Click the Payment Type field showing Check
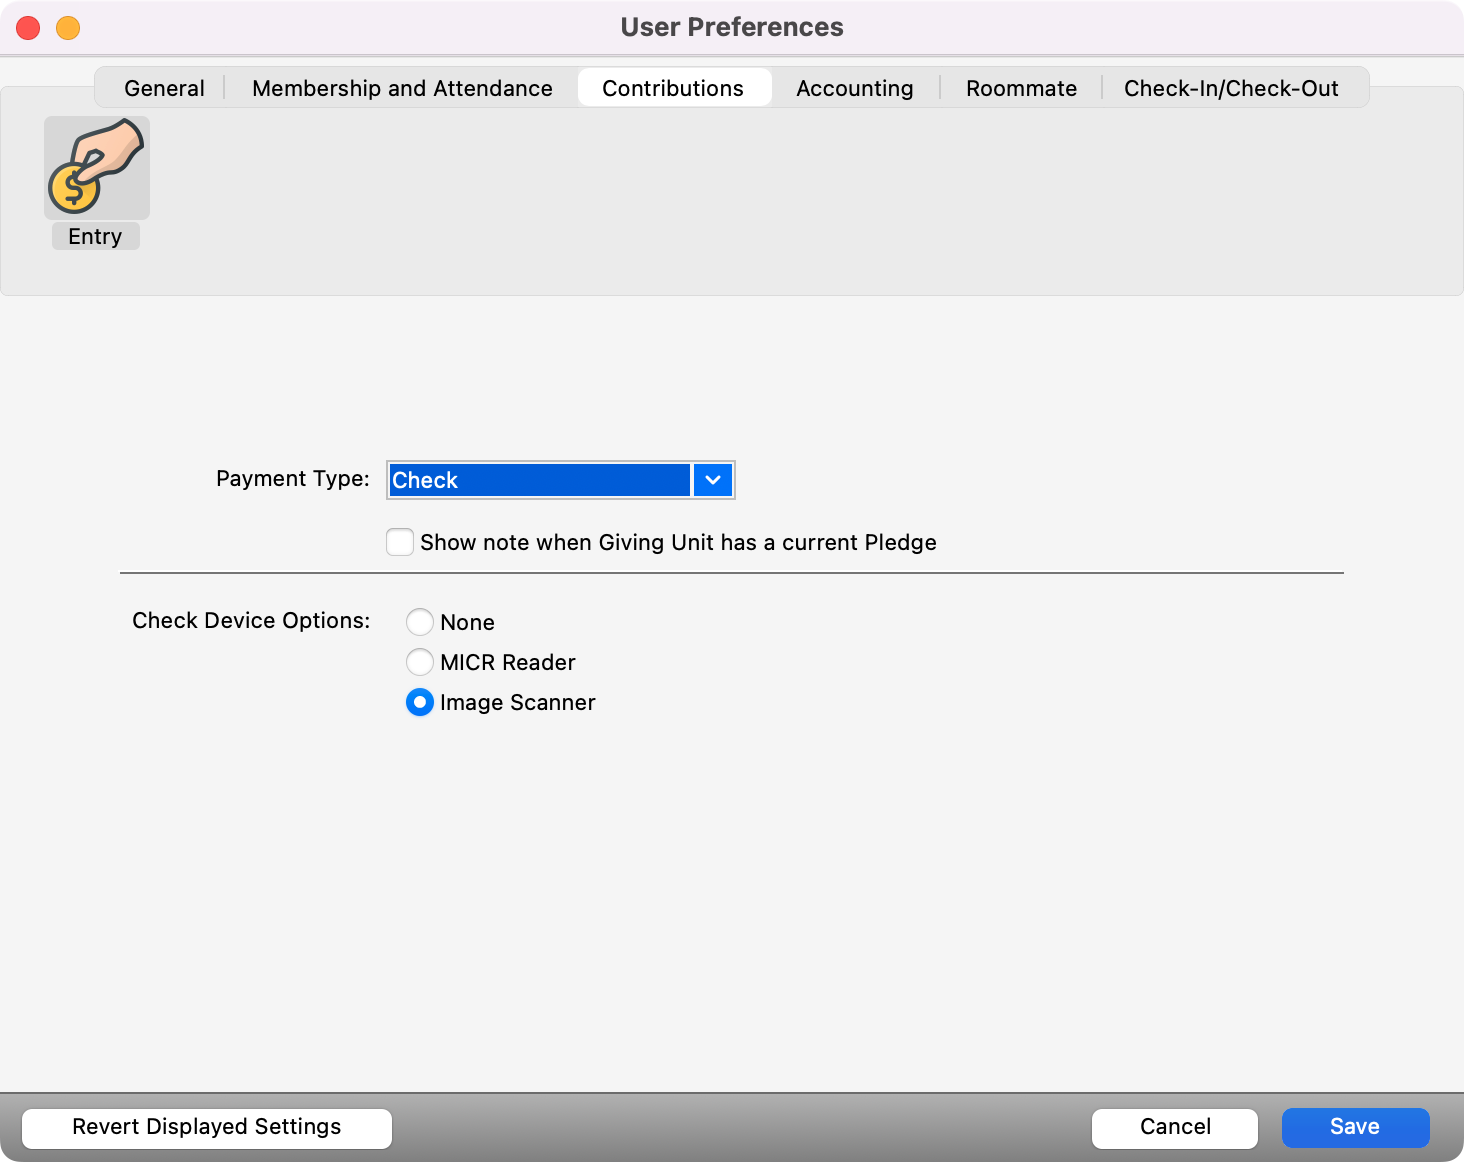Image resolution: width=1464 pixels, height=1162 pixels. click(539, 480)
